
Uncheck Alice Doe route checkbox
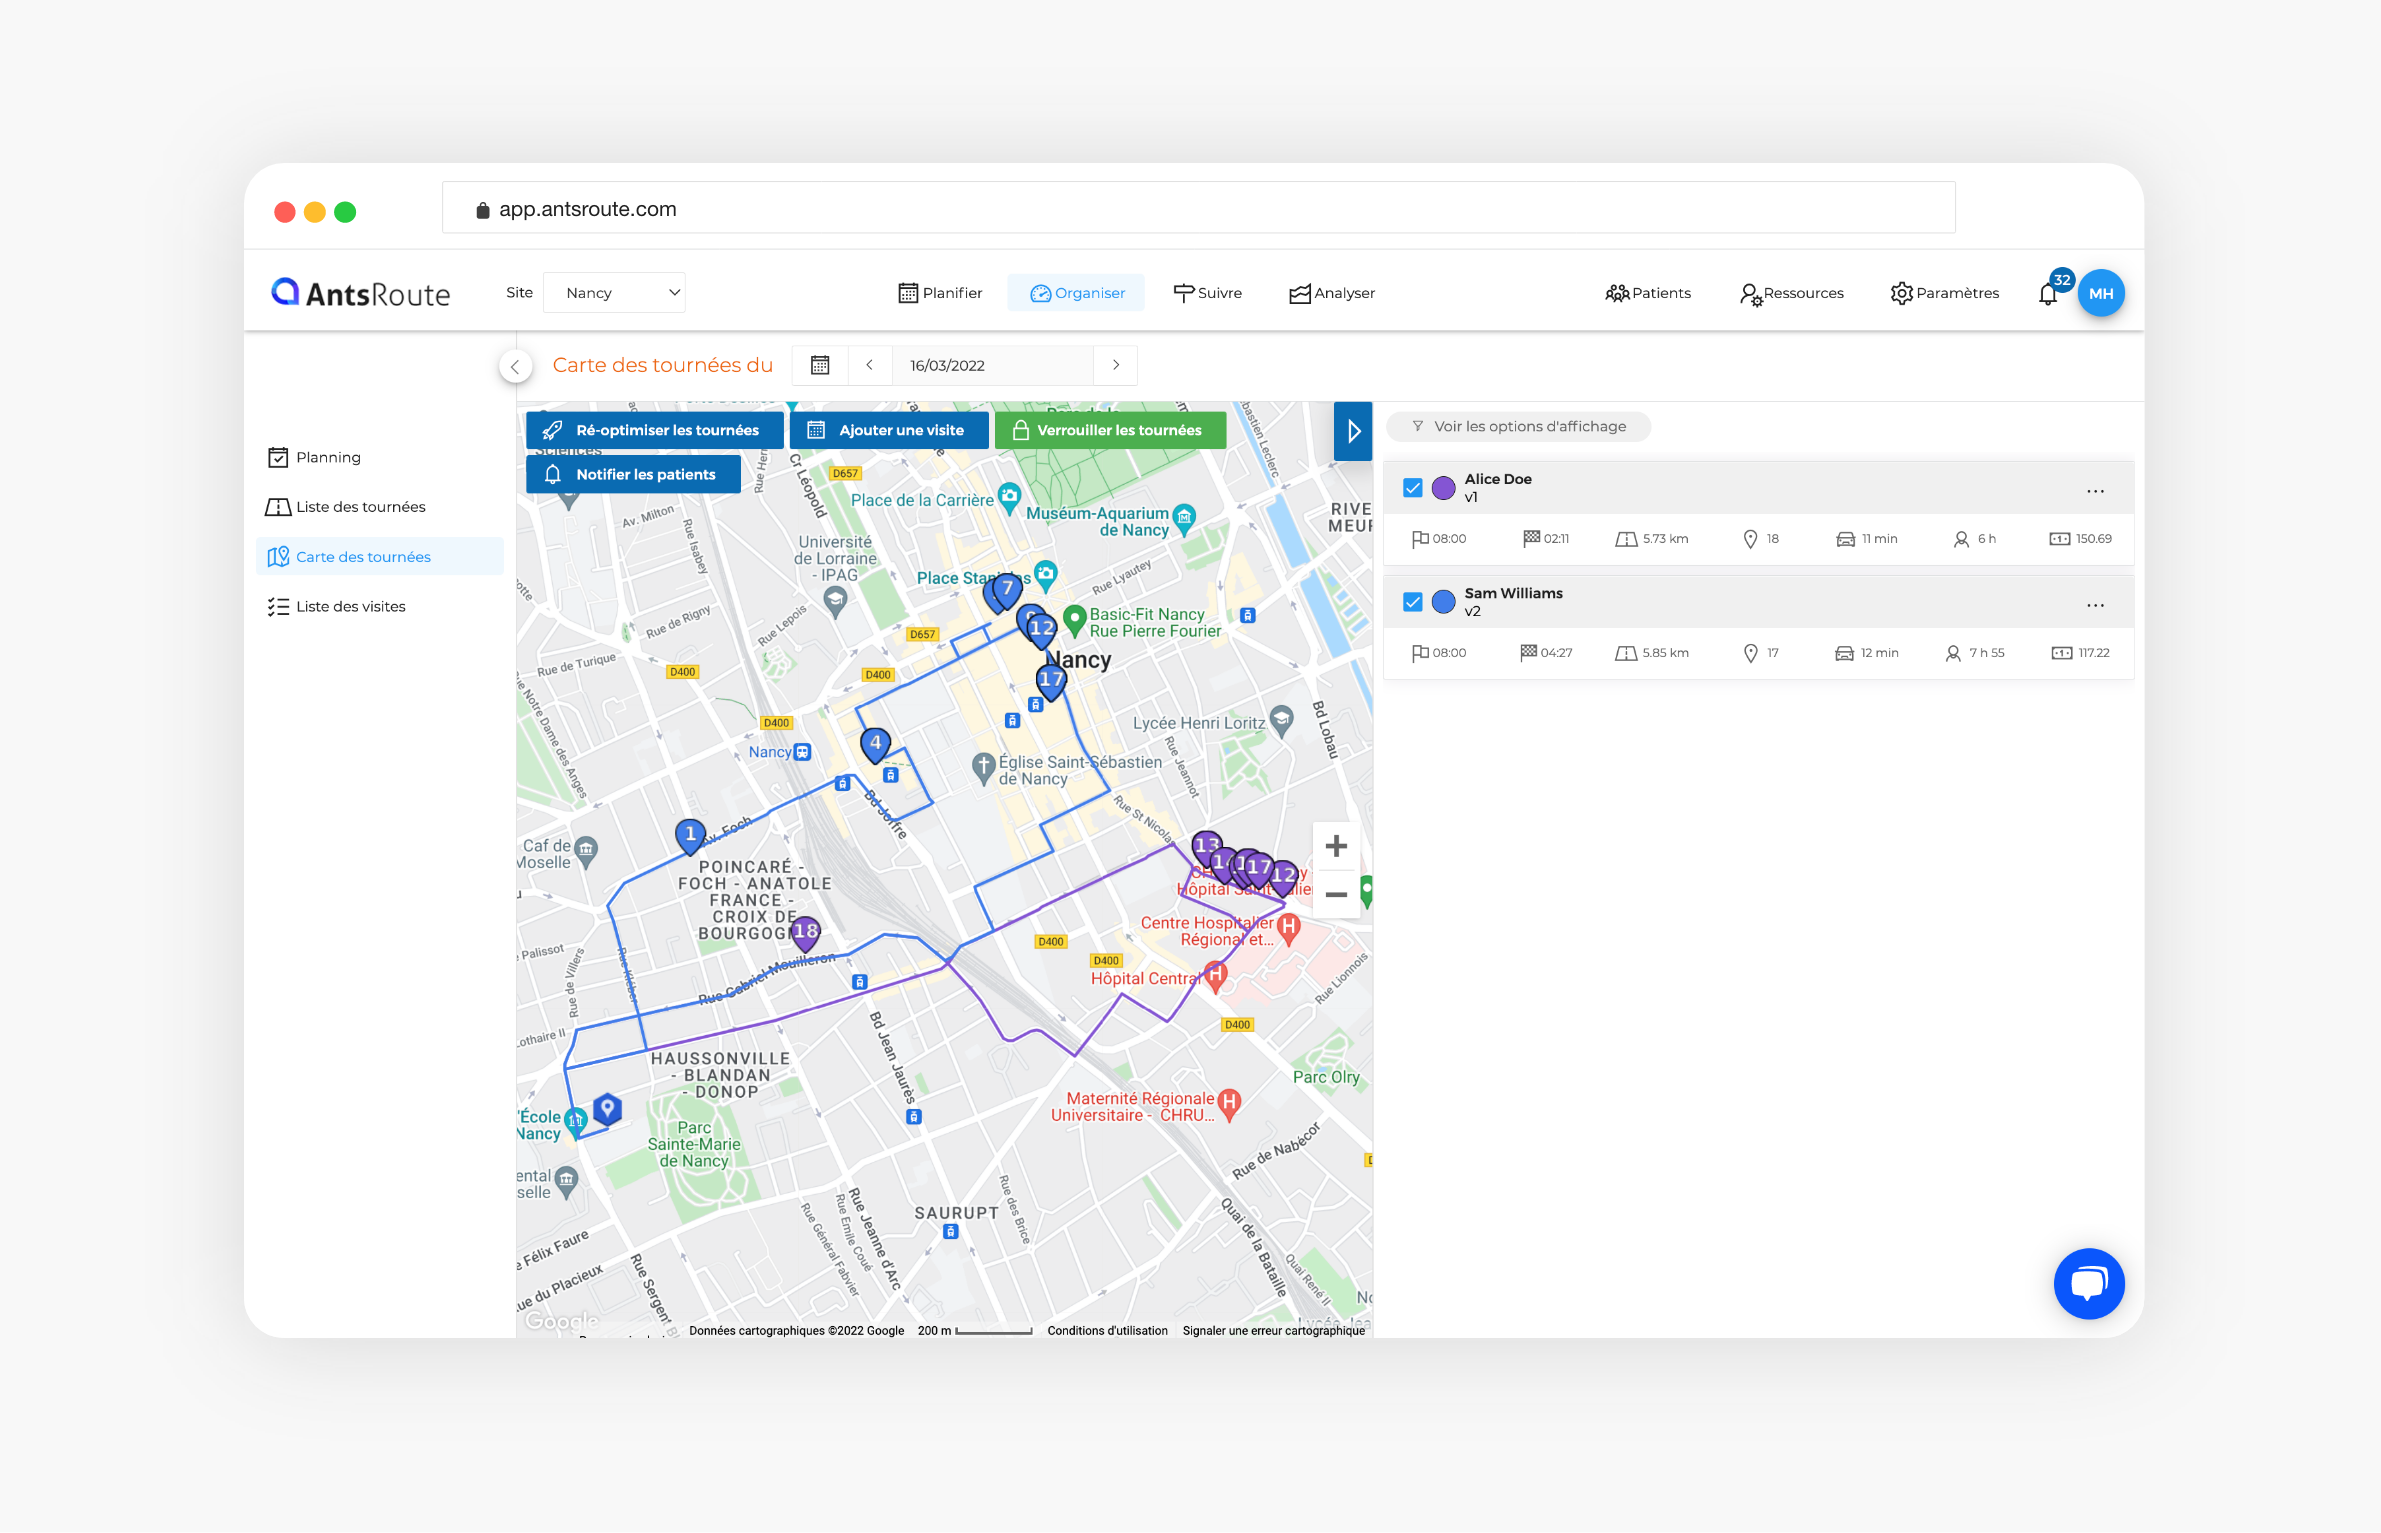click(1412, 488)
